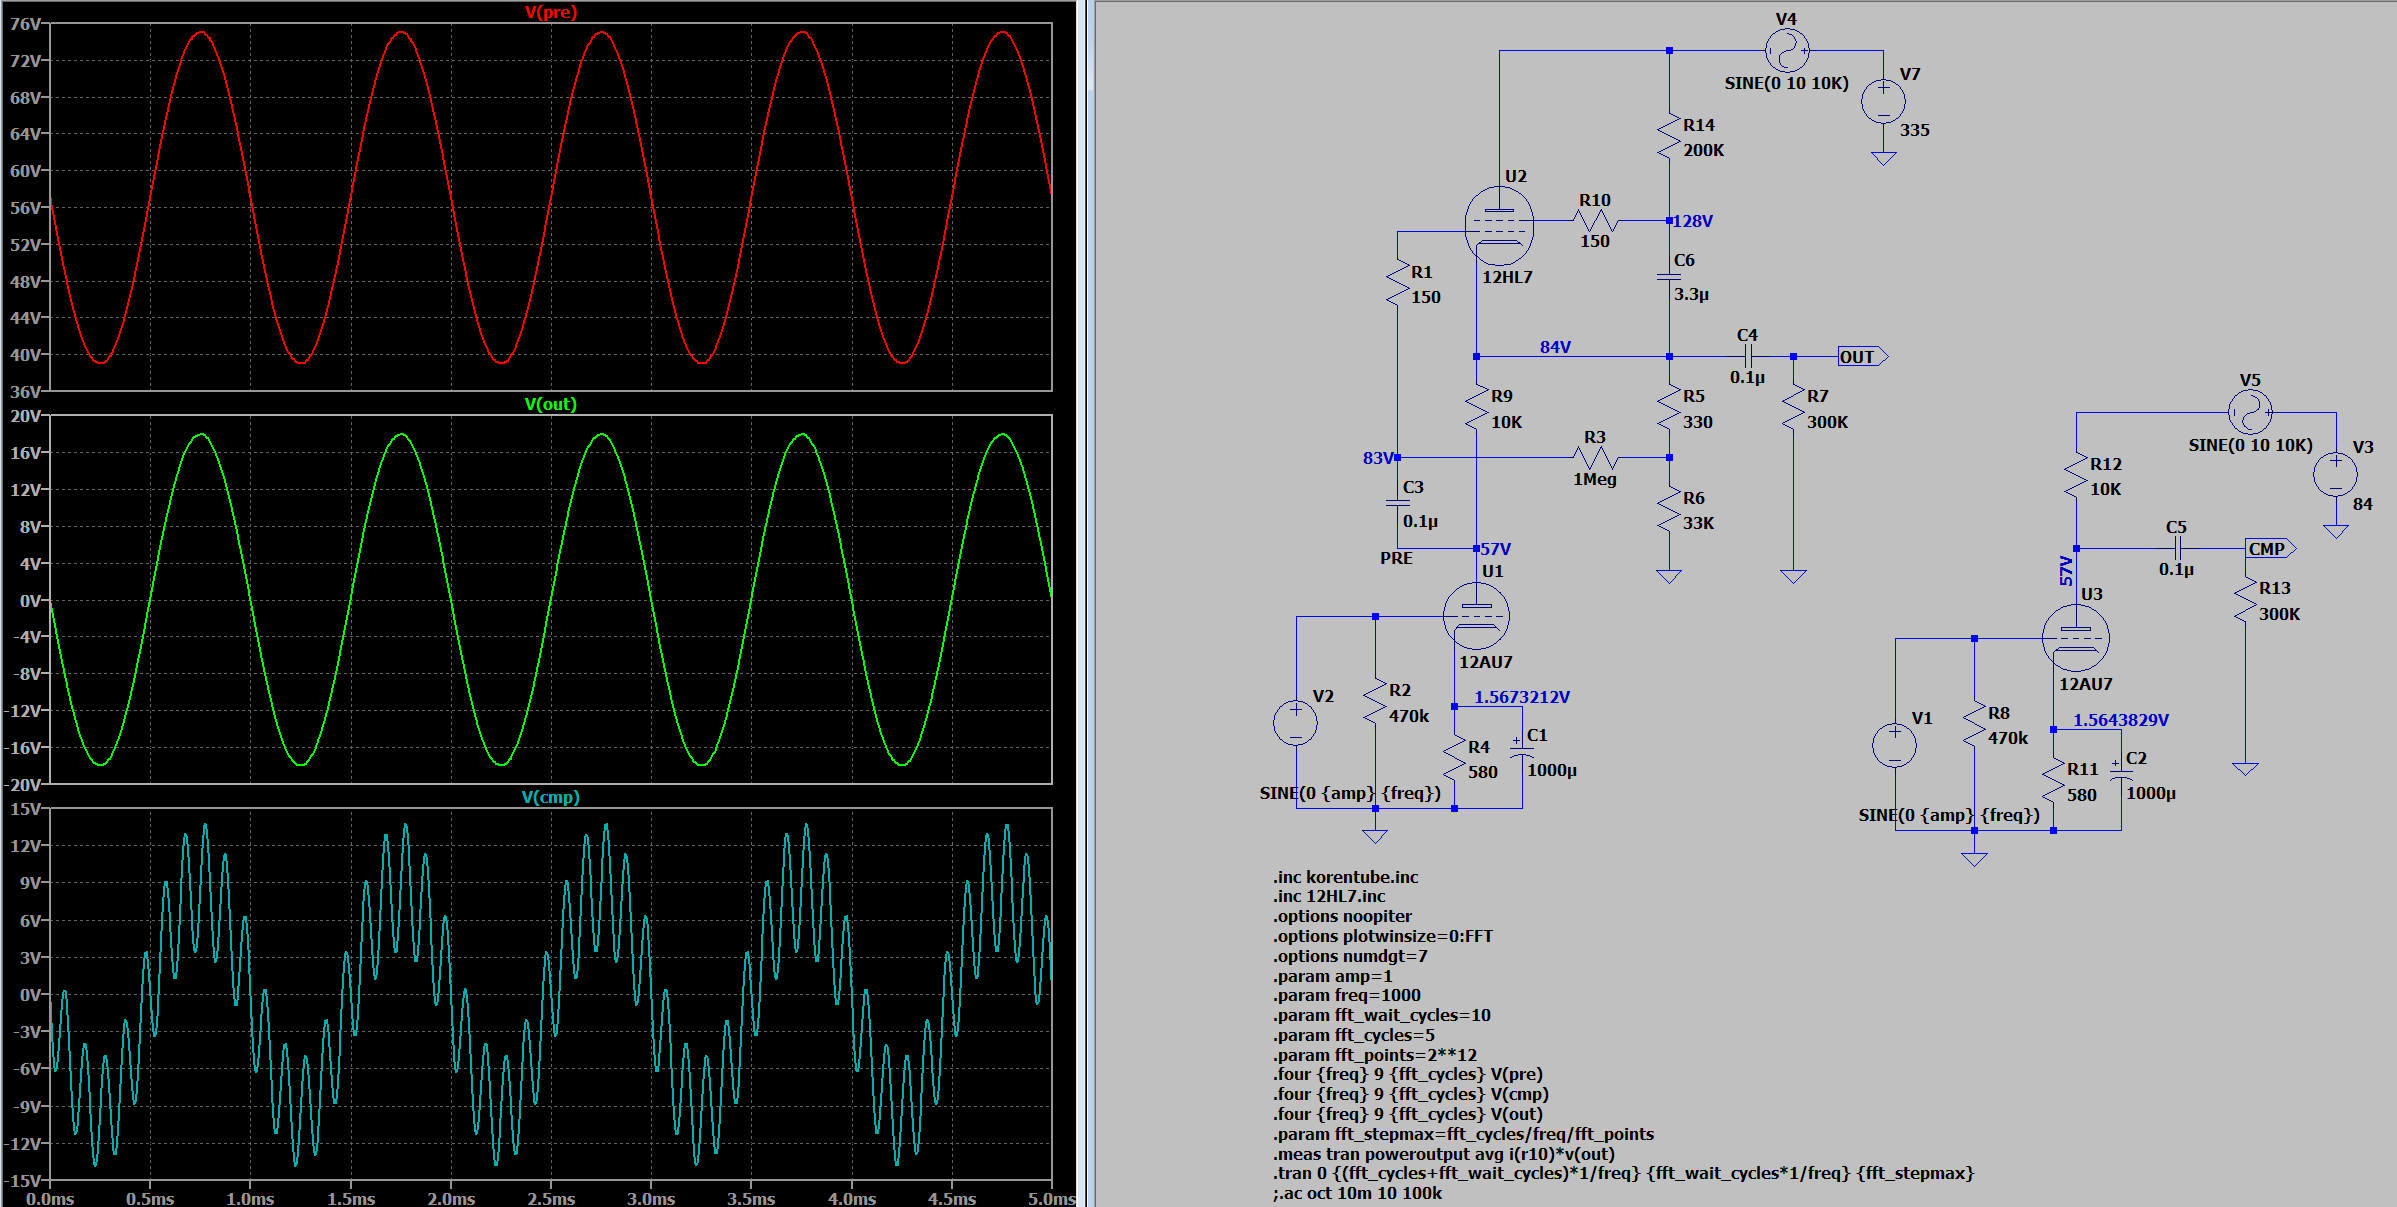
Task: Click the R6 33K resistor symbol
Action: tap(1669, 510)
